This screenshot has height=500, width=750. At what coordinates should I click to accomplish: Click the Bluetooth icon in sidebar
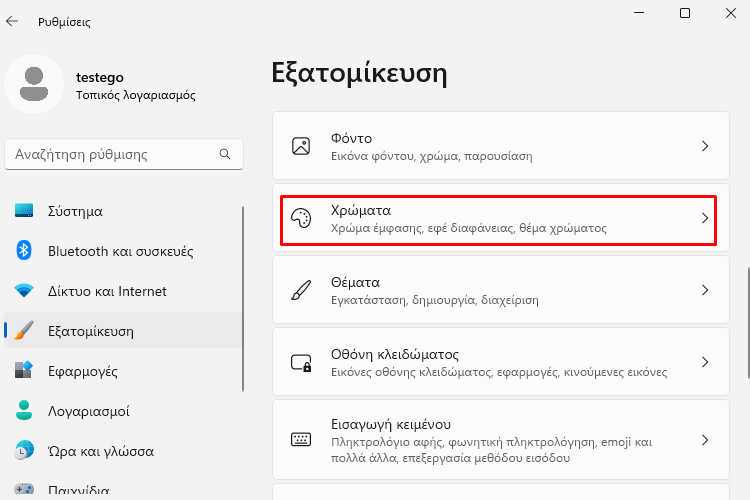[23, 251]
